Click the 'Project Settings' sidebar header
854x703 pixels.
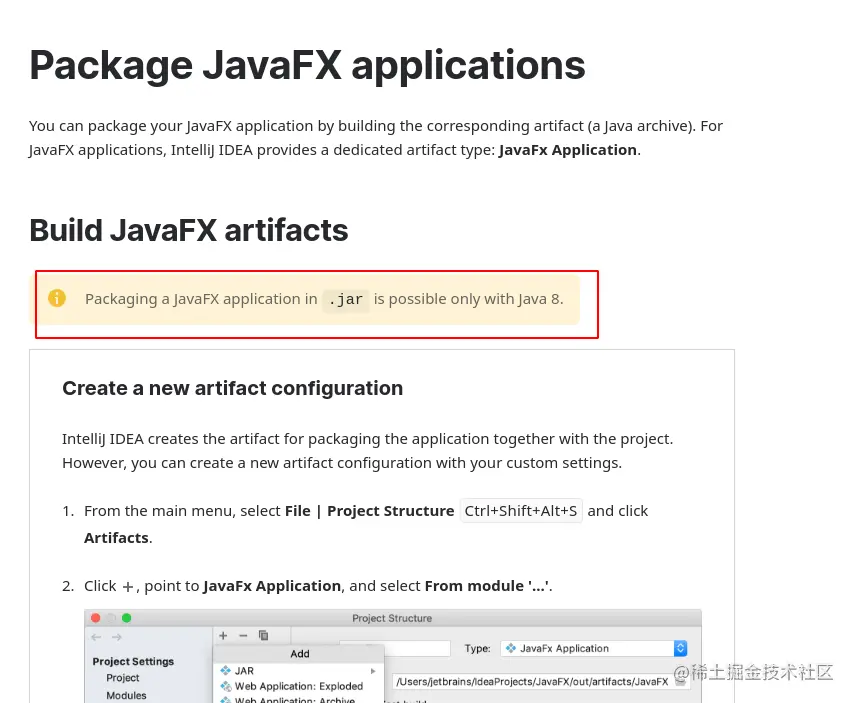[133, 661]
